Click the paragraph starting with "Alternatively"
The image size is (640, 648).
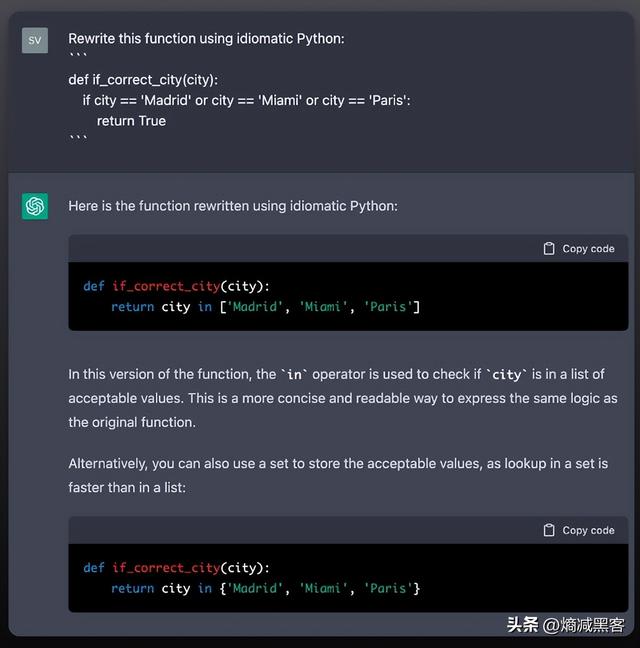338,475
